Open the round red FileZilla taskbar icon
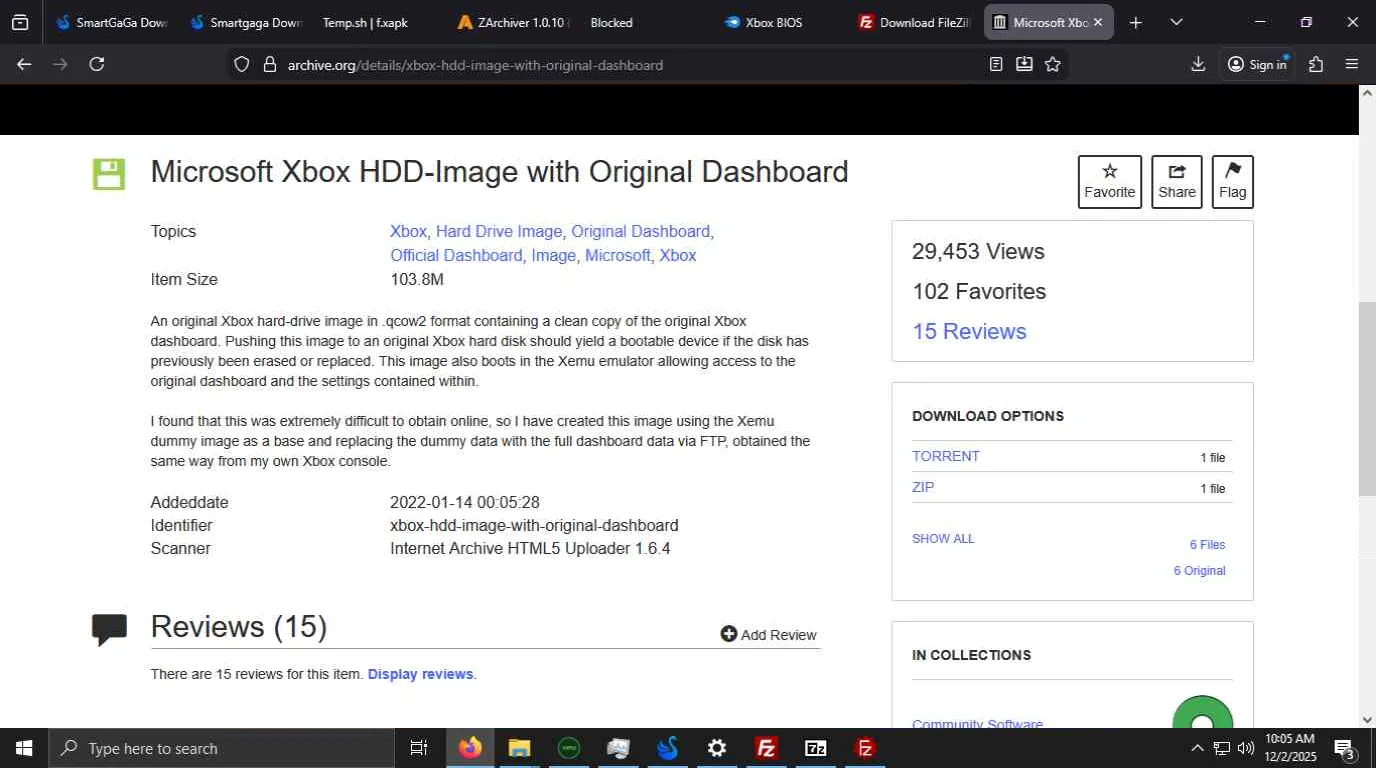 tap(866, 748)
